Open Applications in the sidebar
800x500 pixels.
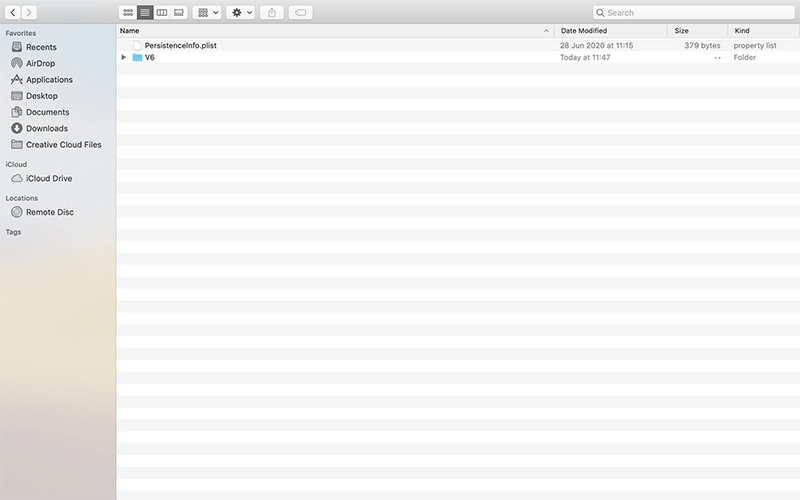click(42, 80)
